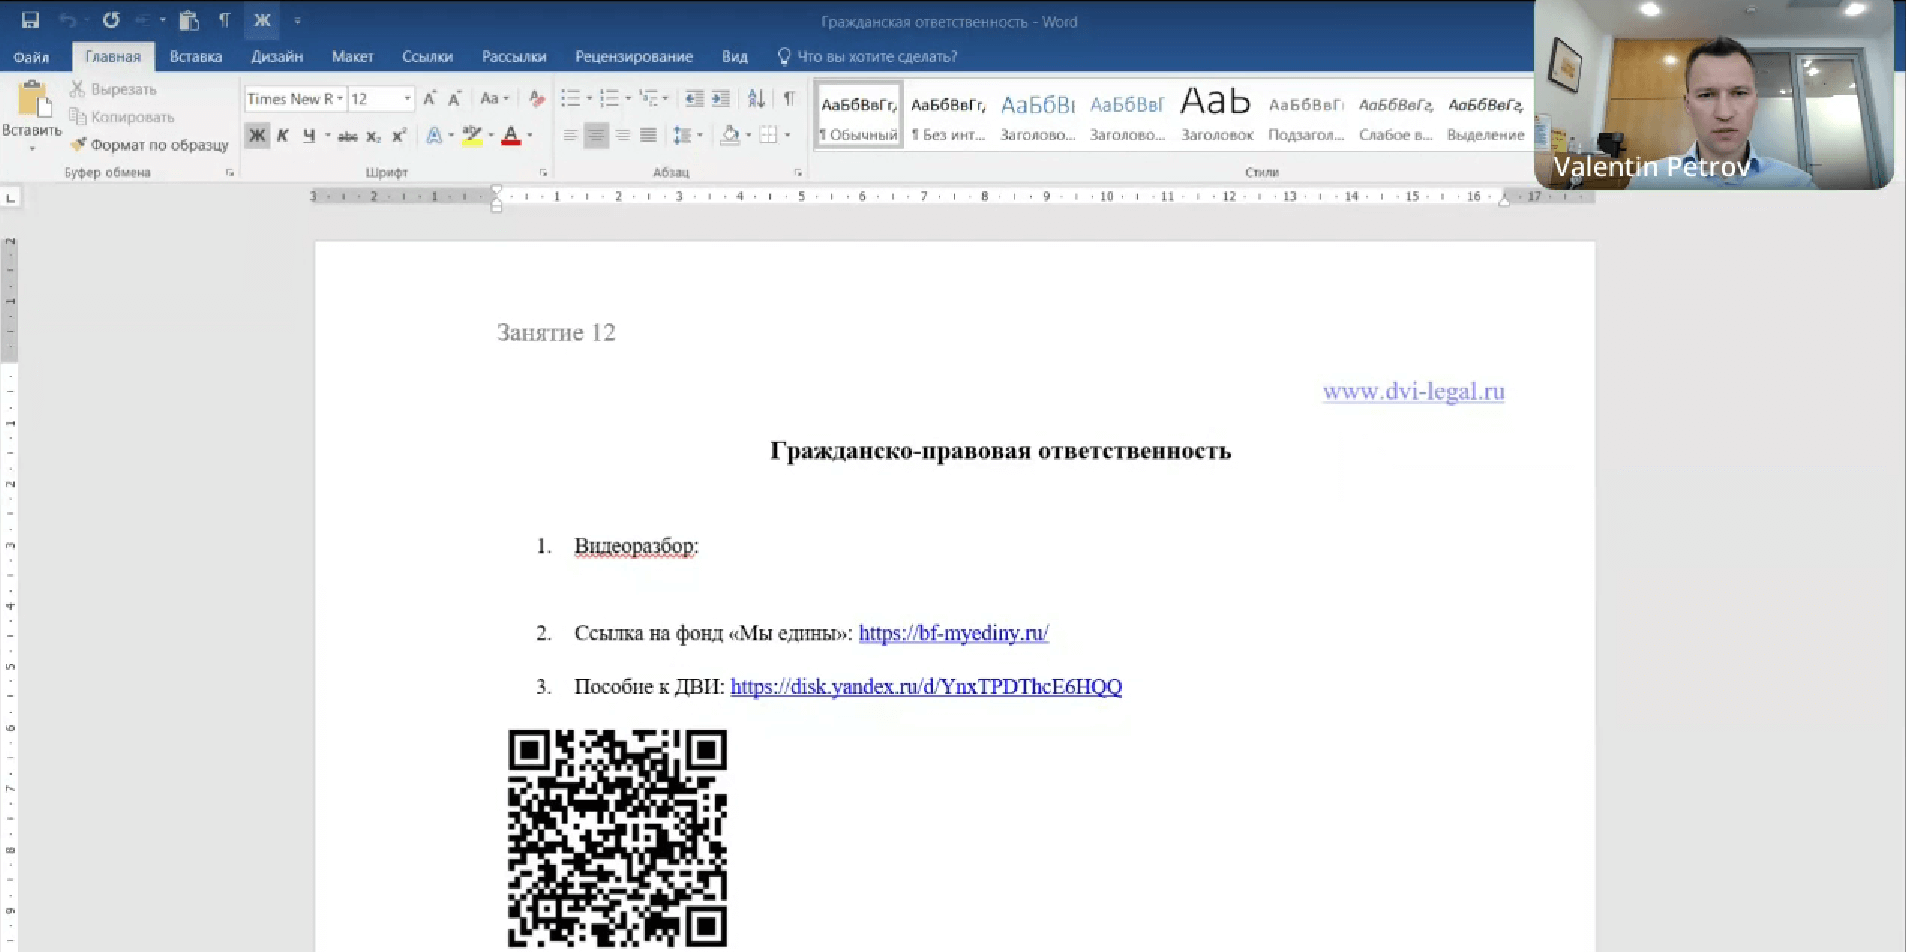Switch to the Вставка ribbon tab

tap(195, 56)
